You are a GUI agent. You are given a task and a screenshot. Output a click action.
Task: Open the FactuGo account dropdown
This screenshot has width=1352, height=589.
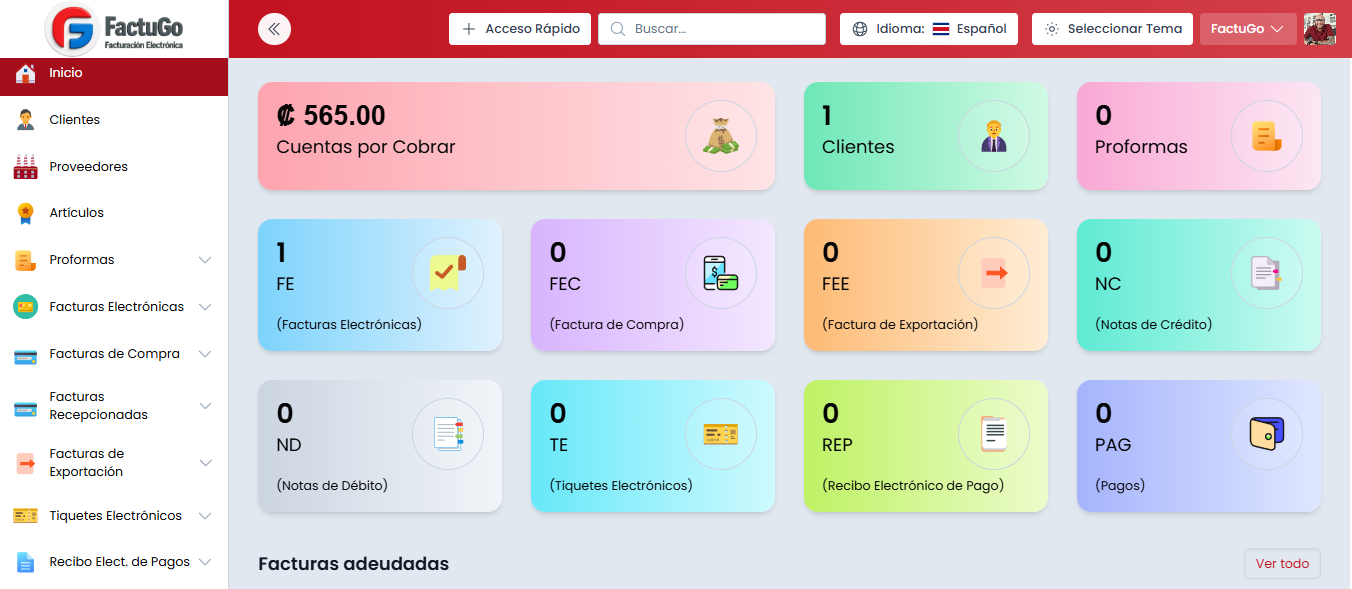pyautogui.click(x=1247, y=29)
